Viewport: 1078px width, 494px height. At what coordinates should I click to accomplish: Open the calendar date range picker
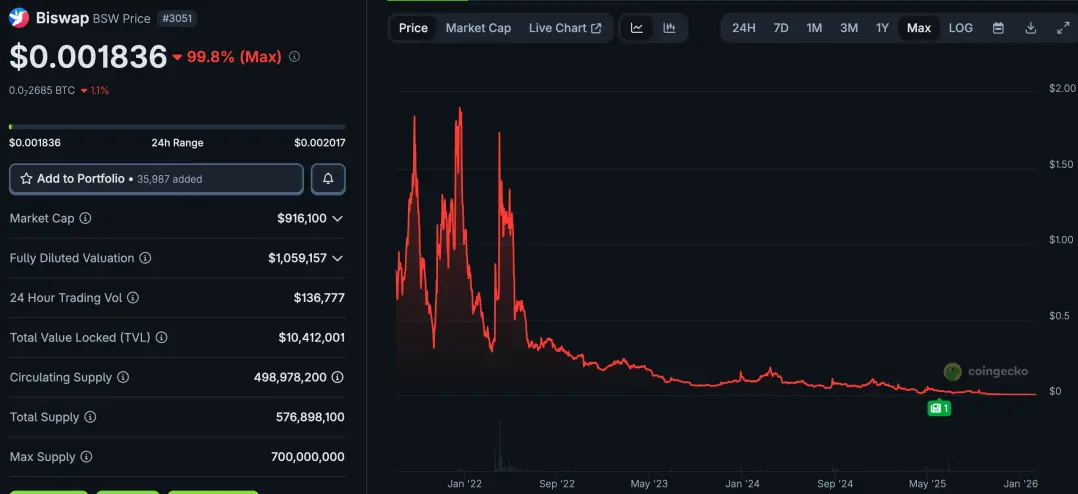point(998,28)
